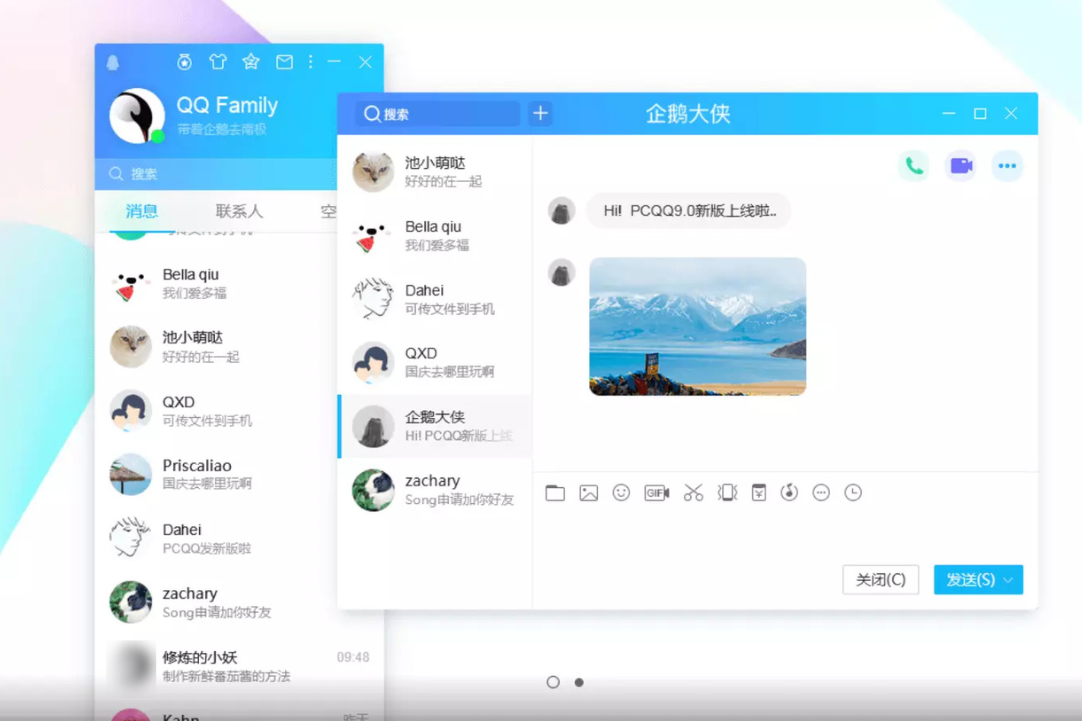Open the emoji picker in chat toolbar
This screenshot has height=721, width=1082.
(x=621, y=493)
